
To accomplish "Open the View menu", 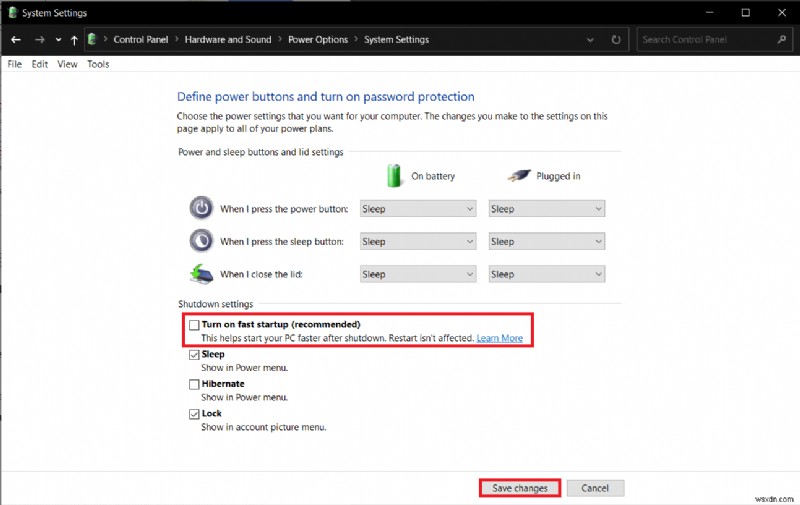I will click(67, 64).
